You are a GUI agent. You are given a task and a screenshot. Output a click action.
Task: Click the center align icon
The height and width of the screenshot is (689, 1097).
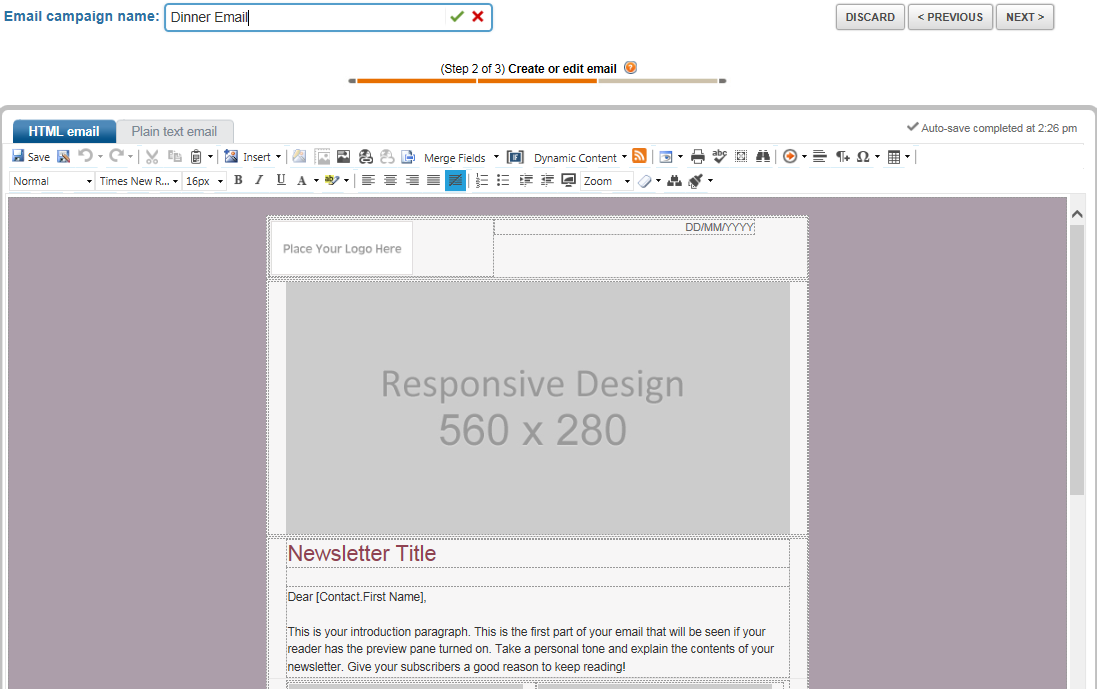(x=390, y=181)
